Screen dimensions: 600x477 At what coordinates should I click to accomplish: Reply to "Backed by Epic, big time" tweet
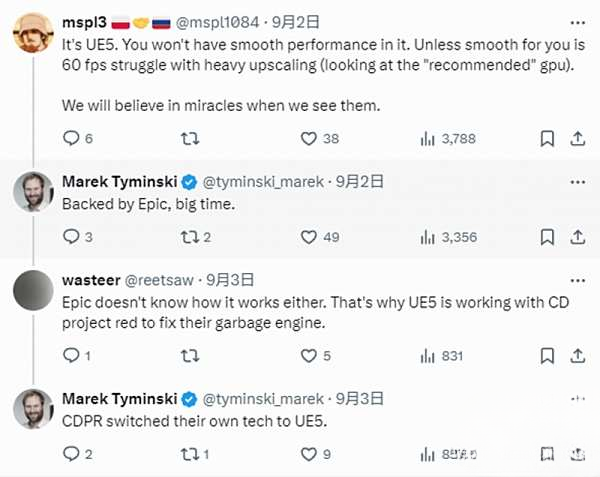(x=71, y=237)
